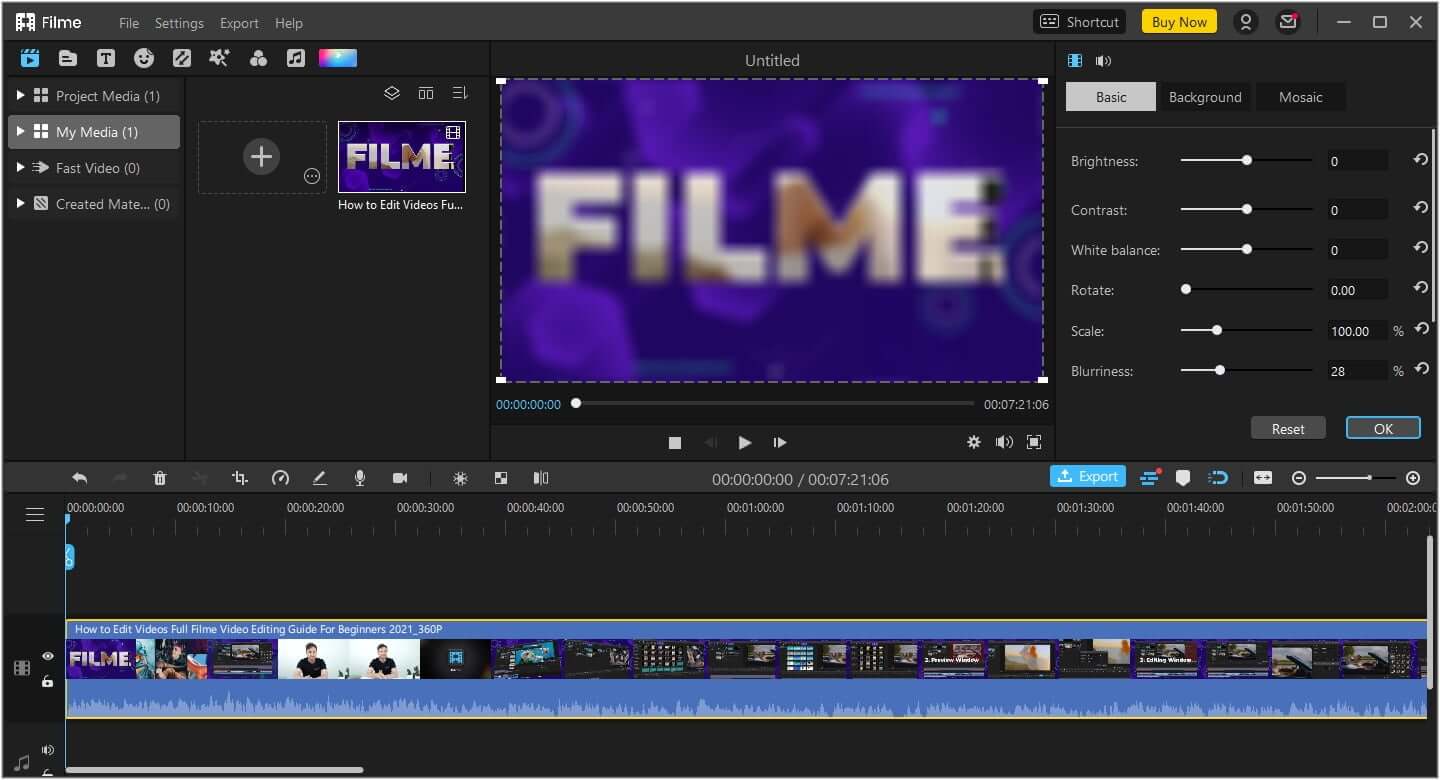
Task: Adjust the timeline zoom slider
Action: (x=1357, y=478)
